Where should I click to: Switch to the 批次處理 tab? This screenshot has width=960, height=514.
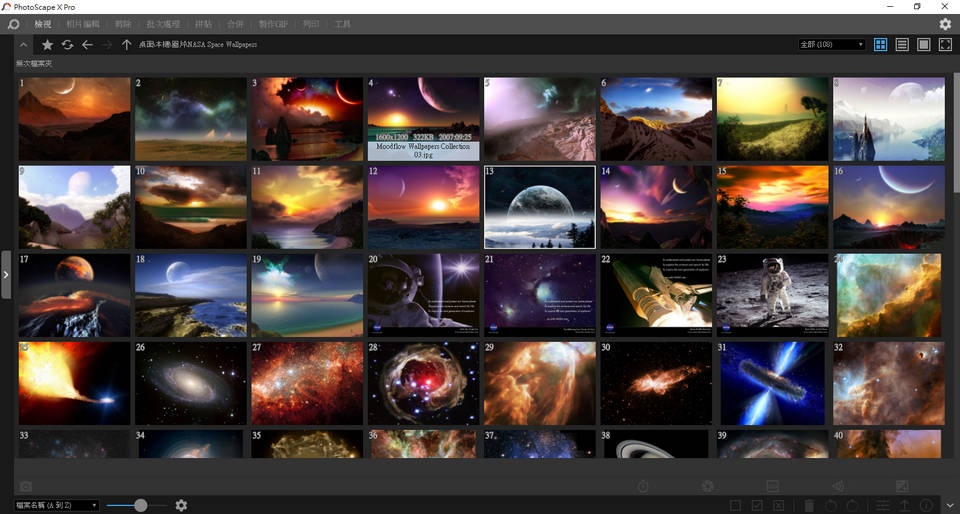162,23
